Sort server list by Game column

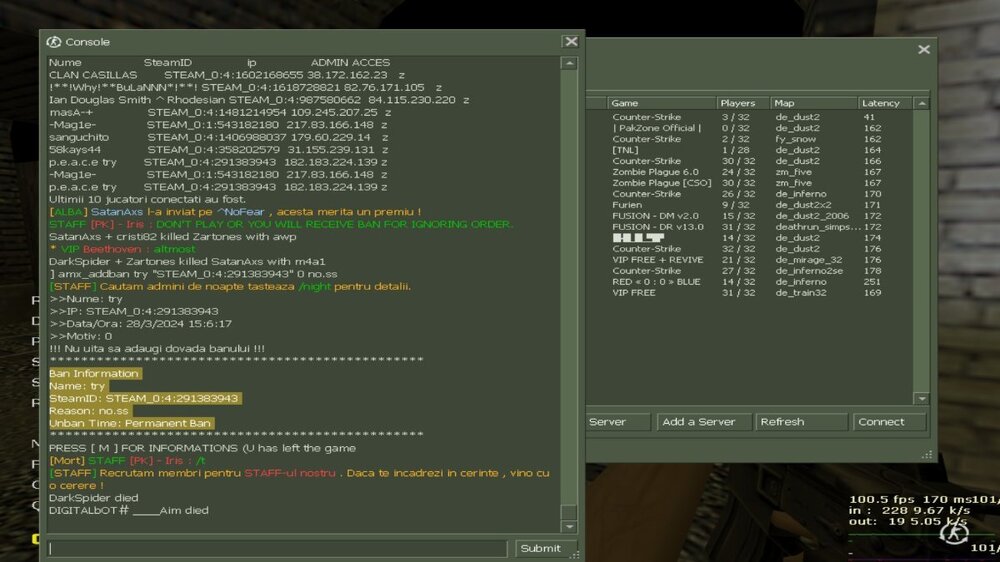(660, 103)
